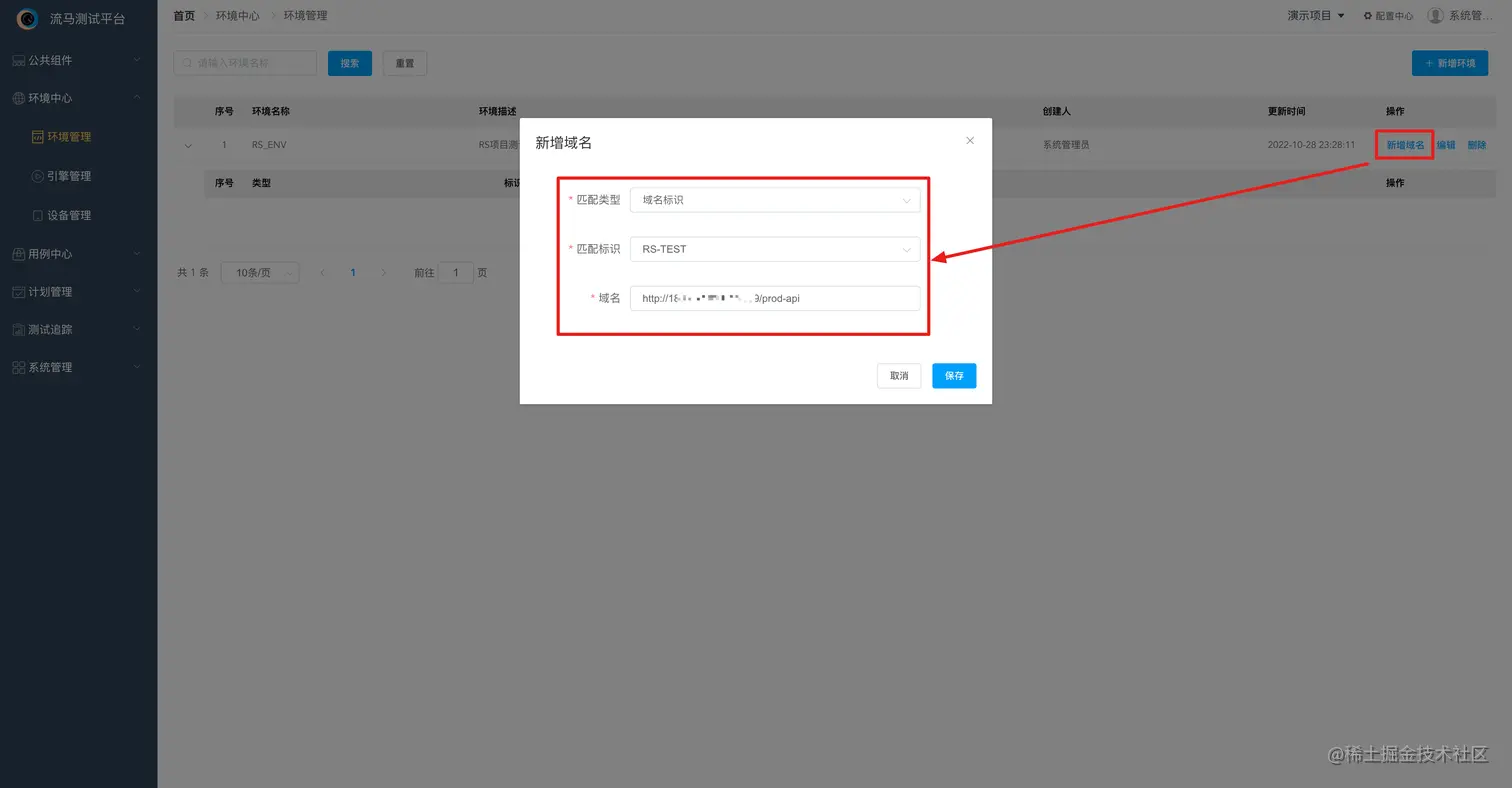Collapse the 环境中心 menu
Image resolution: width=1512 pixels, height=788 pixels.
click(x=137, y=98)
